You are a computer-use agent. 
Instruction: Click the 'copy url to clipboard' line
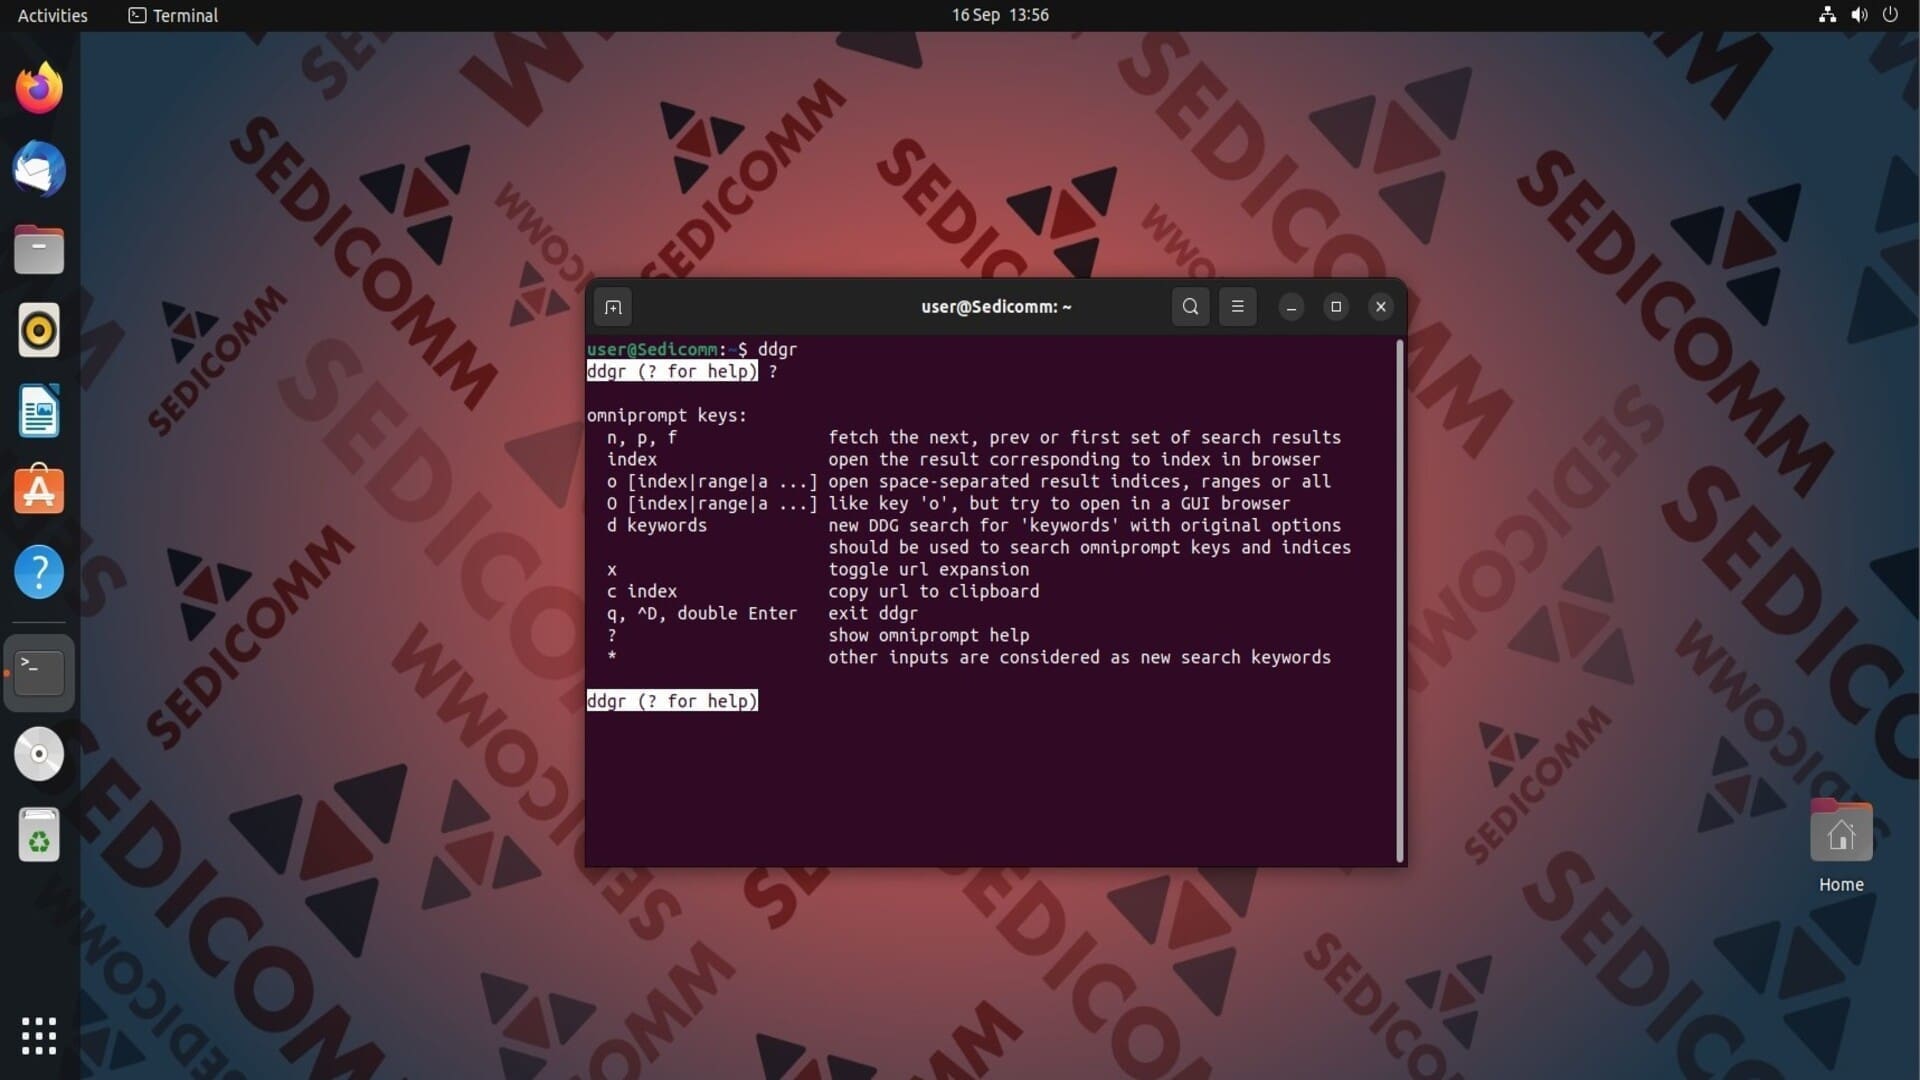click(x=934, y=591)
